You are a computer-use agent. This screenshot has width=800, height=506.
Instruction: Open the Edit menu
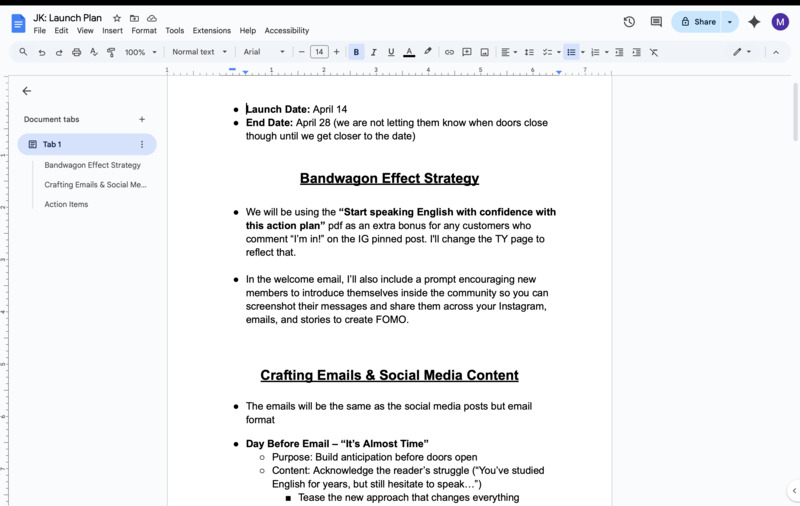pyautogui.click(x=61, y=31)
